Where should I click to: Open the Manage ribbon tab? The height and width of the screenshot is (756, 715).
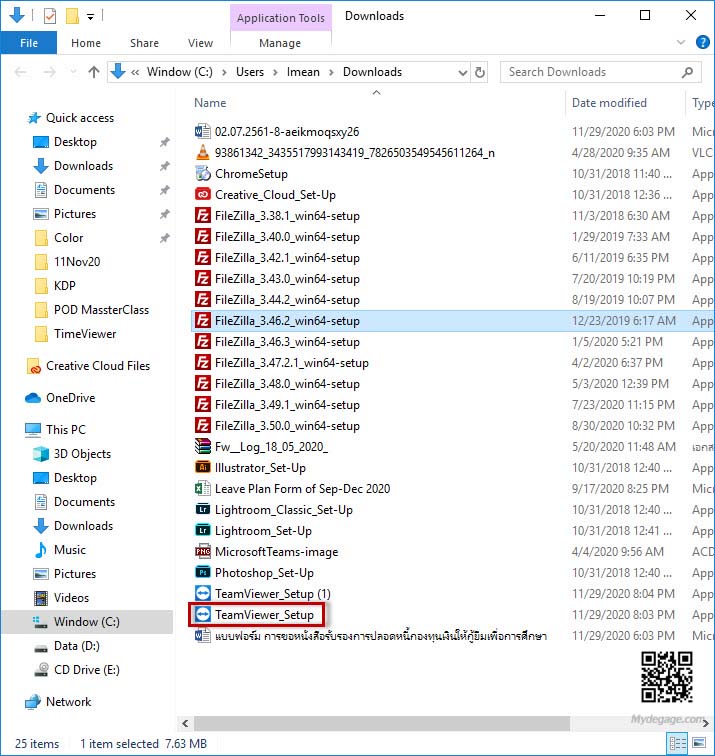point(280,43)
